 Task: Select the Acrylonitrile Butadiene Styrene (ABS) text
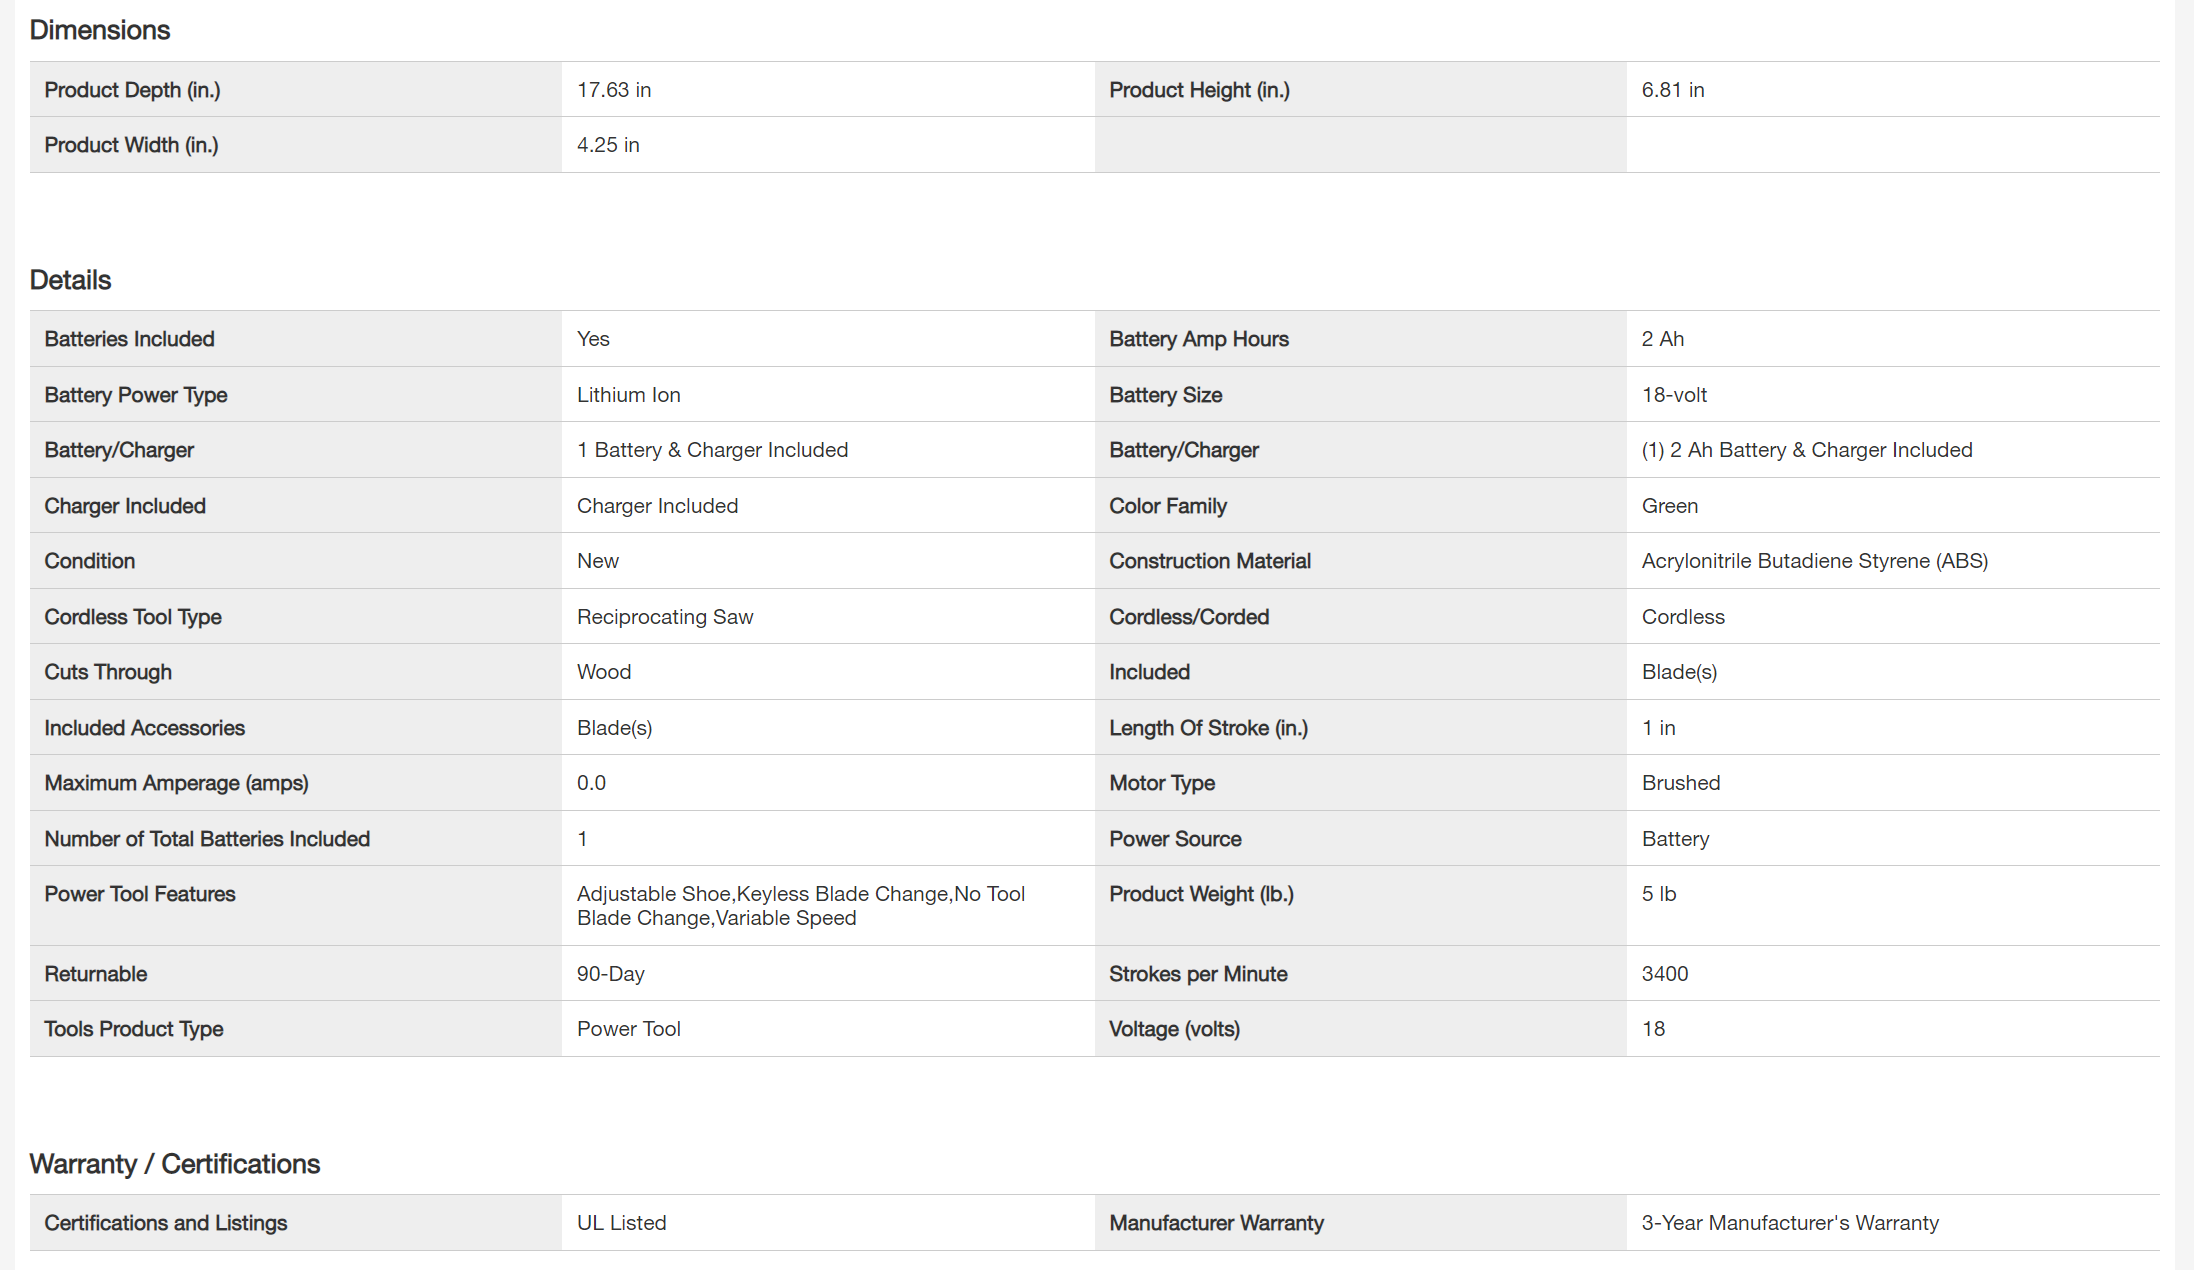click(1814, 561)
